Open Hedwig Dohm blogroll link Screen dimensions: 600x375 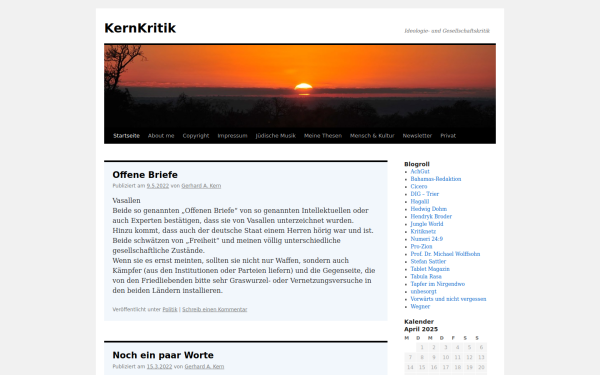pyautogui.click(x=429, y=209)
